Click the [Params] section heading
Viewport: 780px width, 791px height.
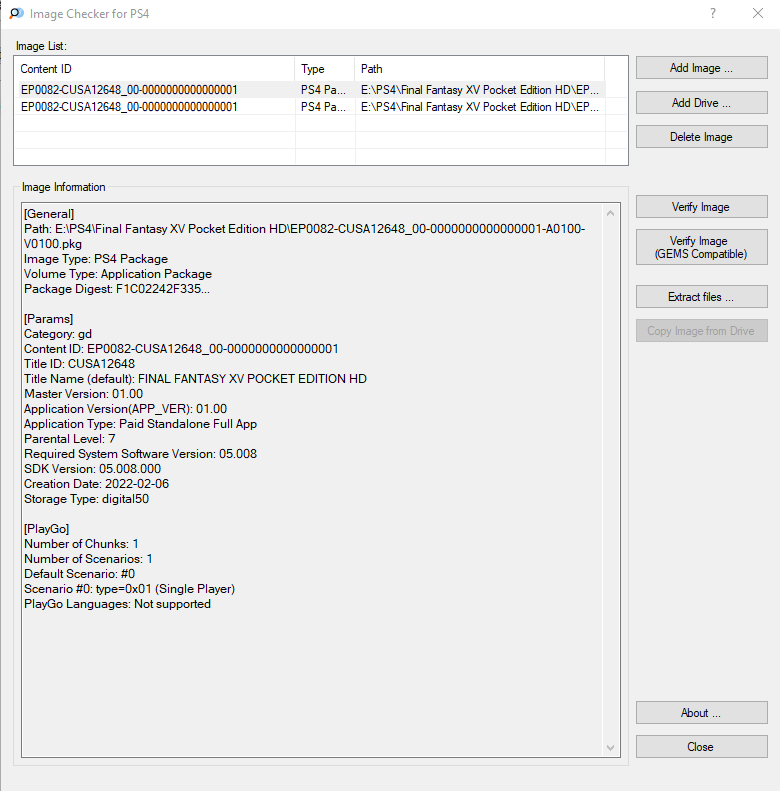coord(48,319)
